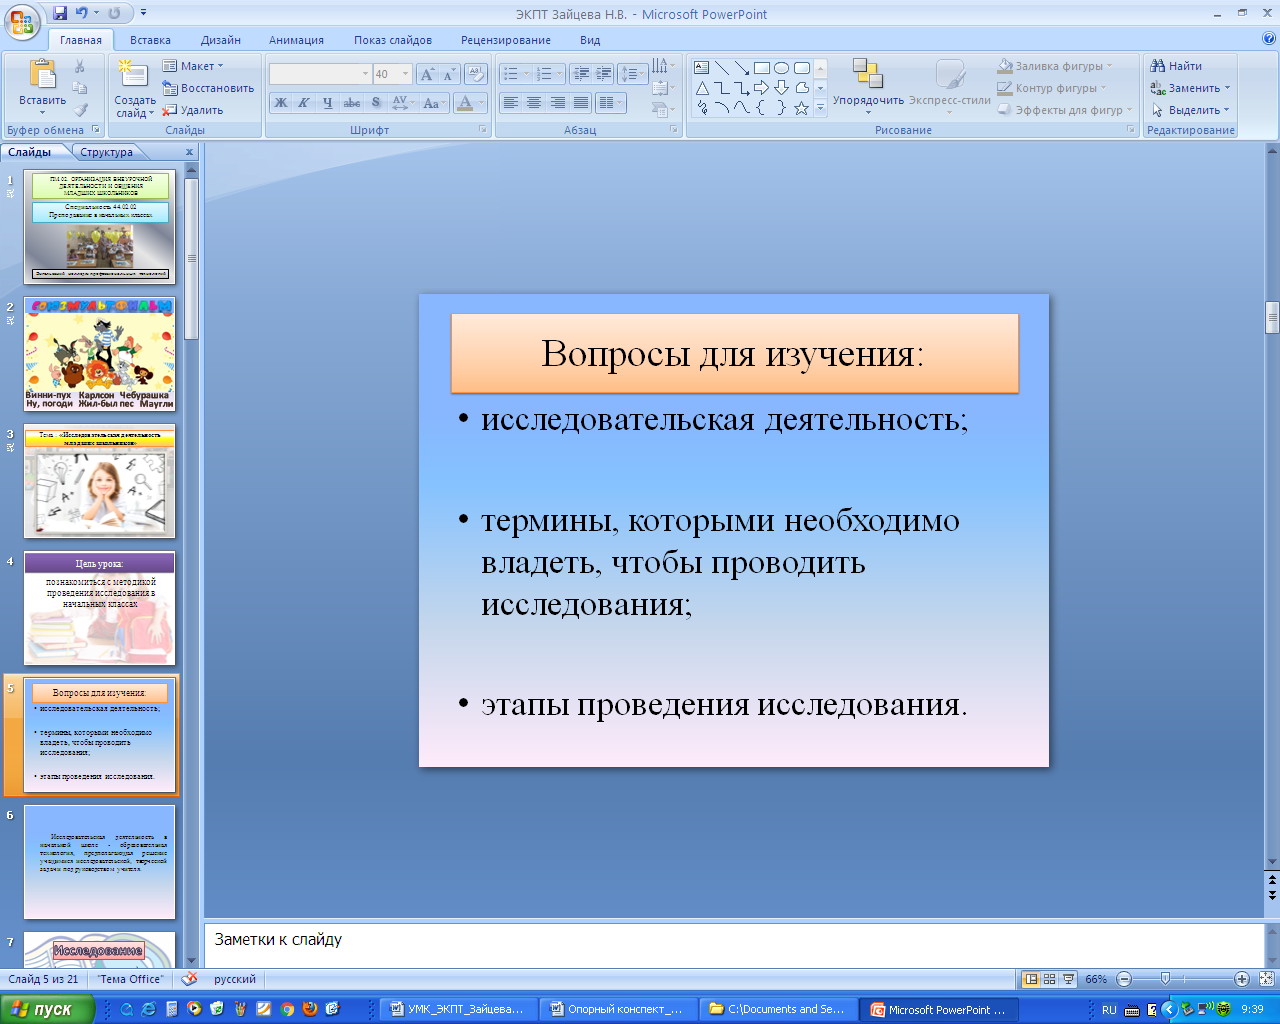
Task: Click the Найти find button
Action: click(x=1176, y=66)
